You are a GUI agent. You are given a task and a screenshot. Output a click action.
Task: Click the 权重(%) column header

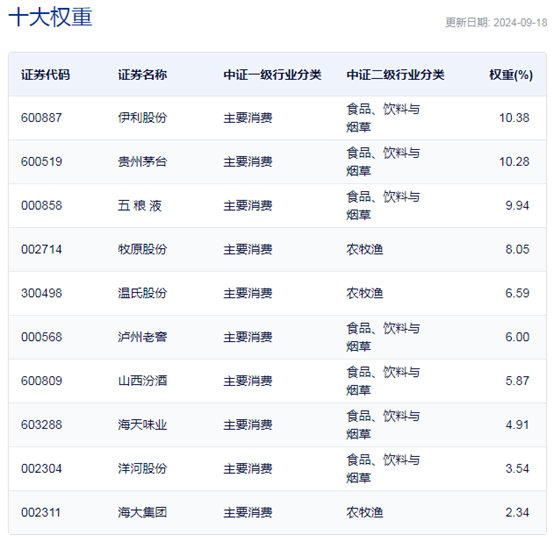point(511,75)
